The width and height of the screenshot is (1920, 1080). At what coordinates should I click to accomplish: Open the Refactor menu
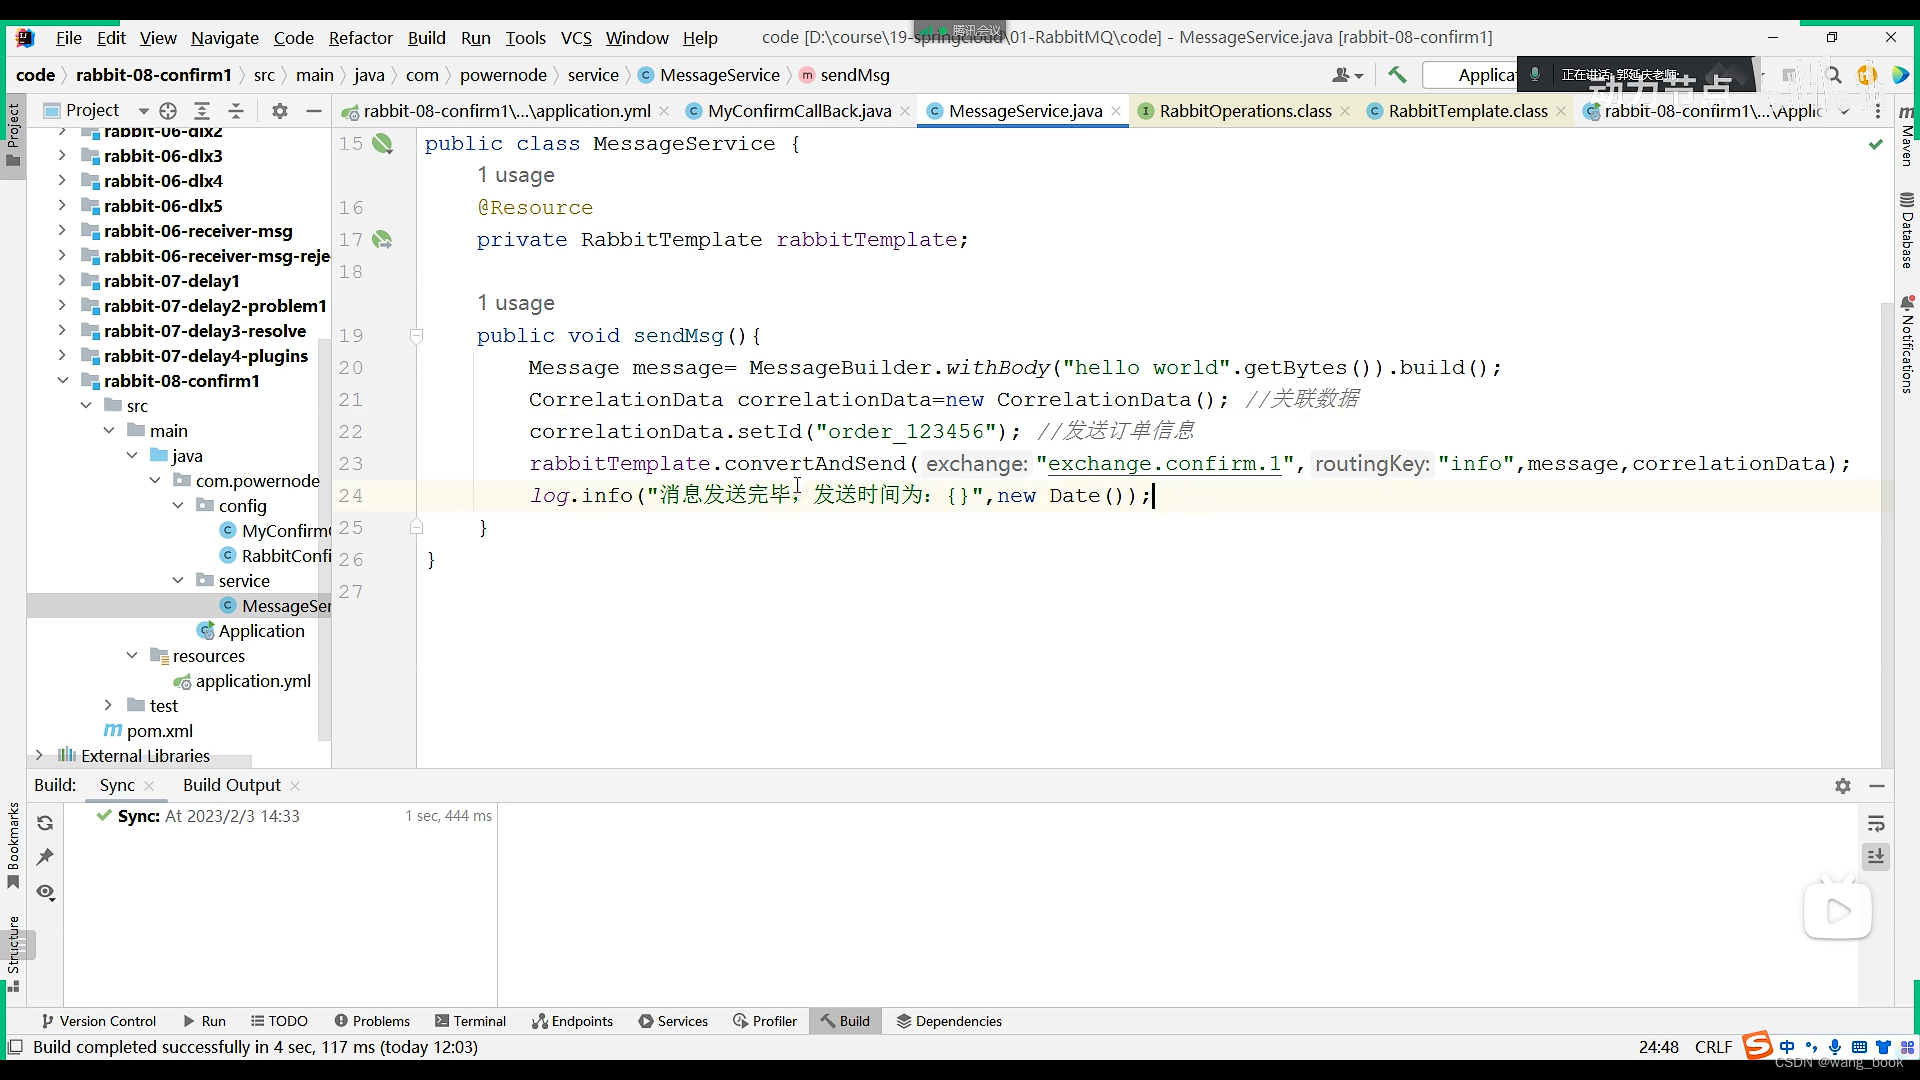(360, 38)
